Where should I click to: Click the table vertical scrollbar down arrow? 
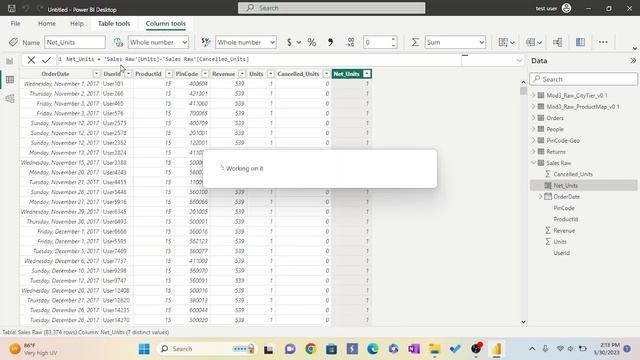click(x=523, y=322)
